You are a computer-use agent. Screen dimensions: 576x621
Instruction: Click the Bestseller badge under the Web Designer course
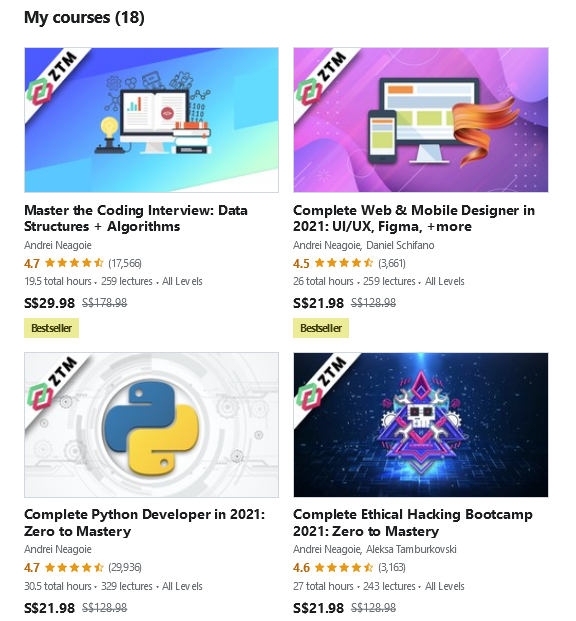pos(321,328)
